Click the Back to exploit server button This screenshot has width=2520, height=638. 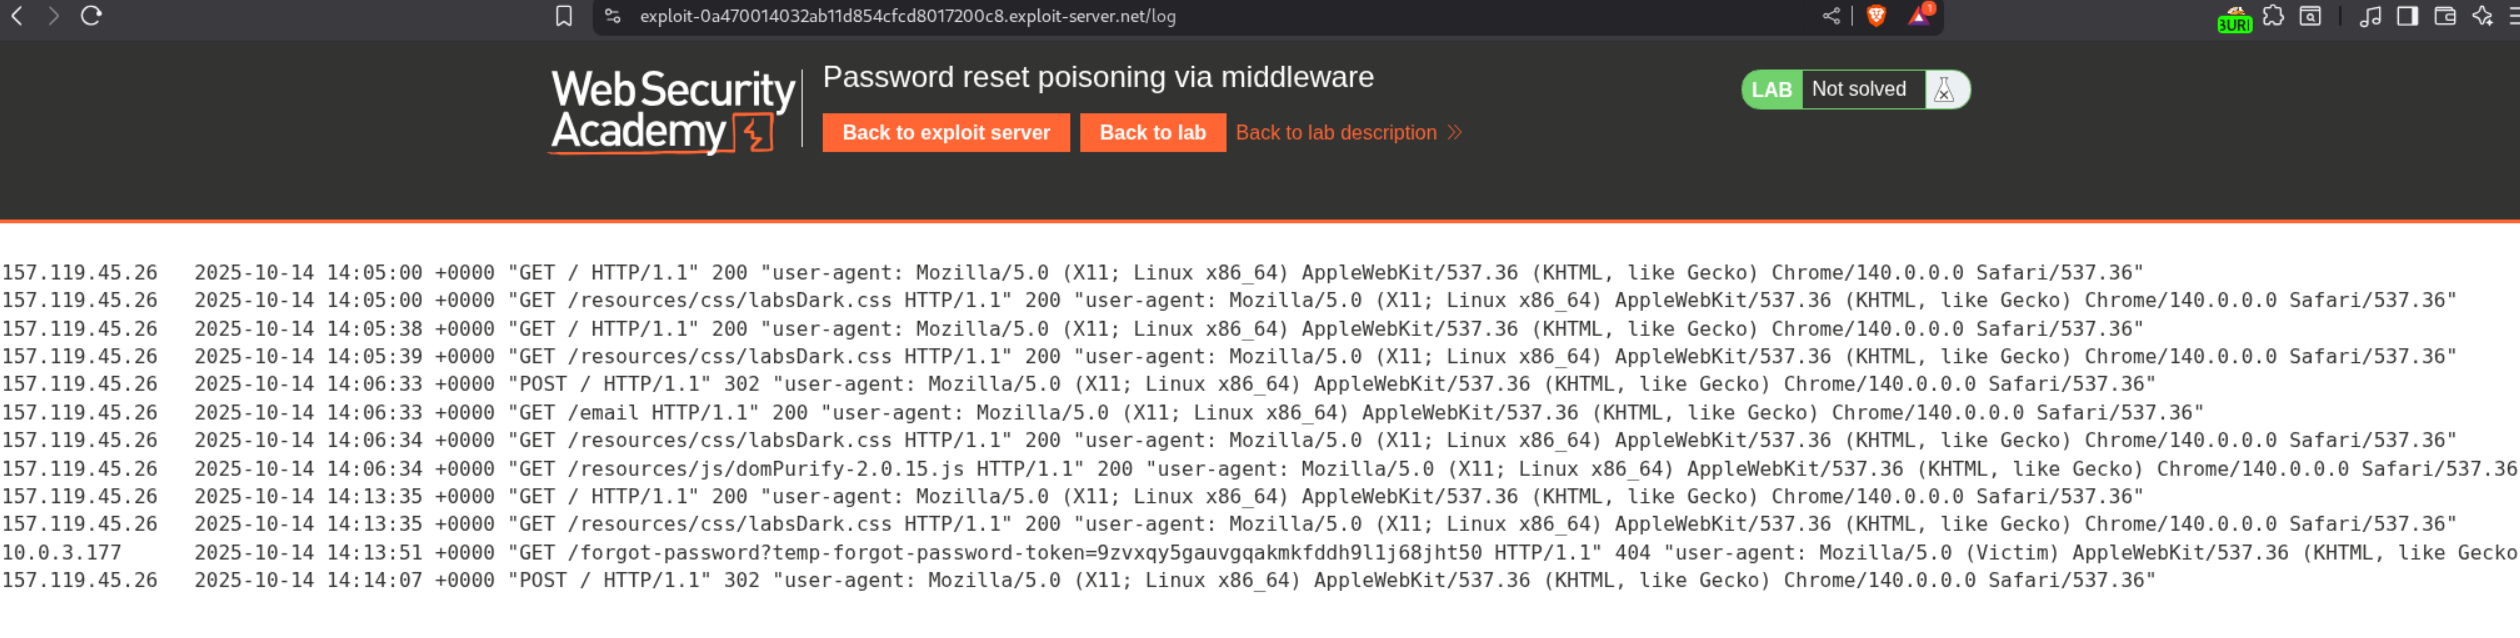coord(945,133)
